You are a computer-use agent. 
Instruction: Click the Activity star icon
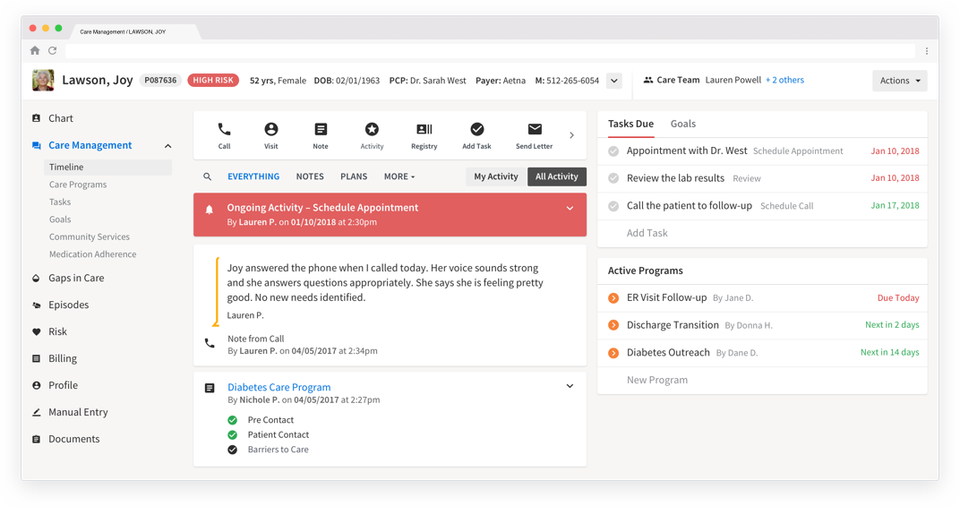click(x=372, y=130)
